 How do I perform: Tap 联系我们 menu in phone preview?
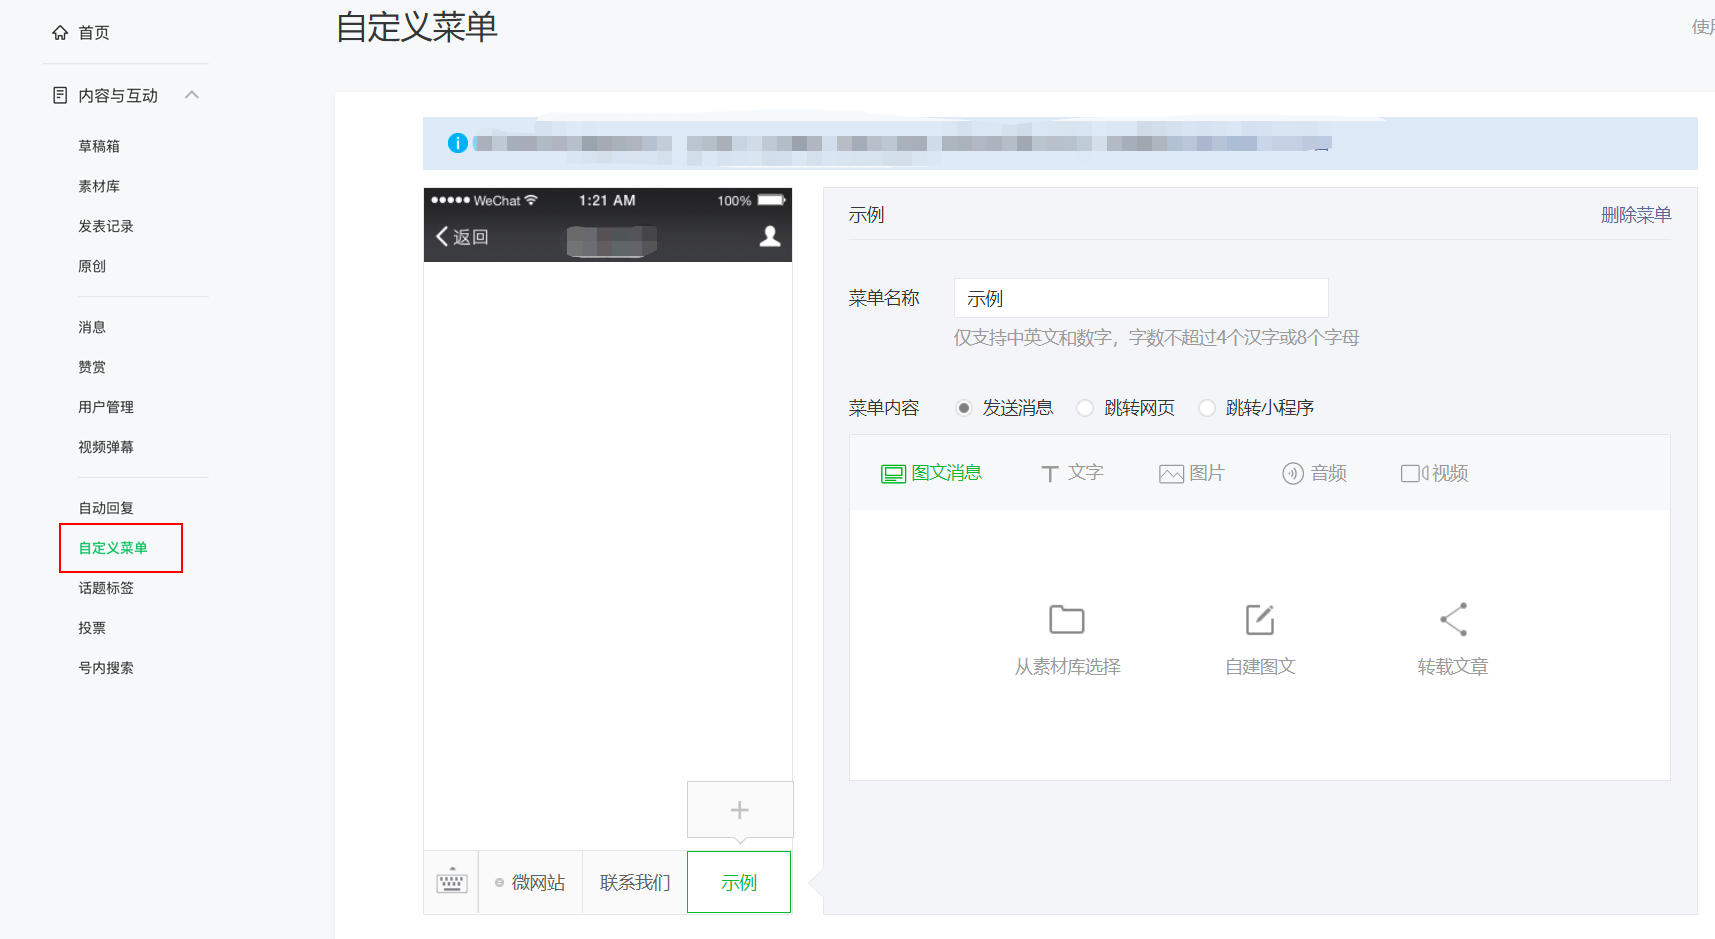click(x=634, y=882)
